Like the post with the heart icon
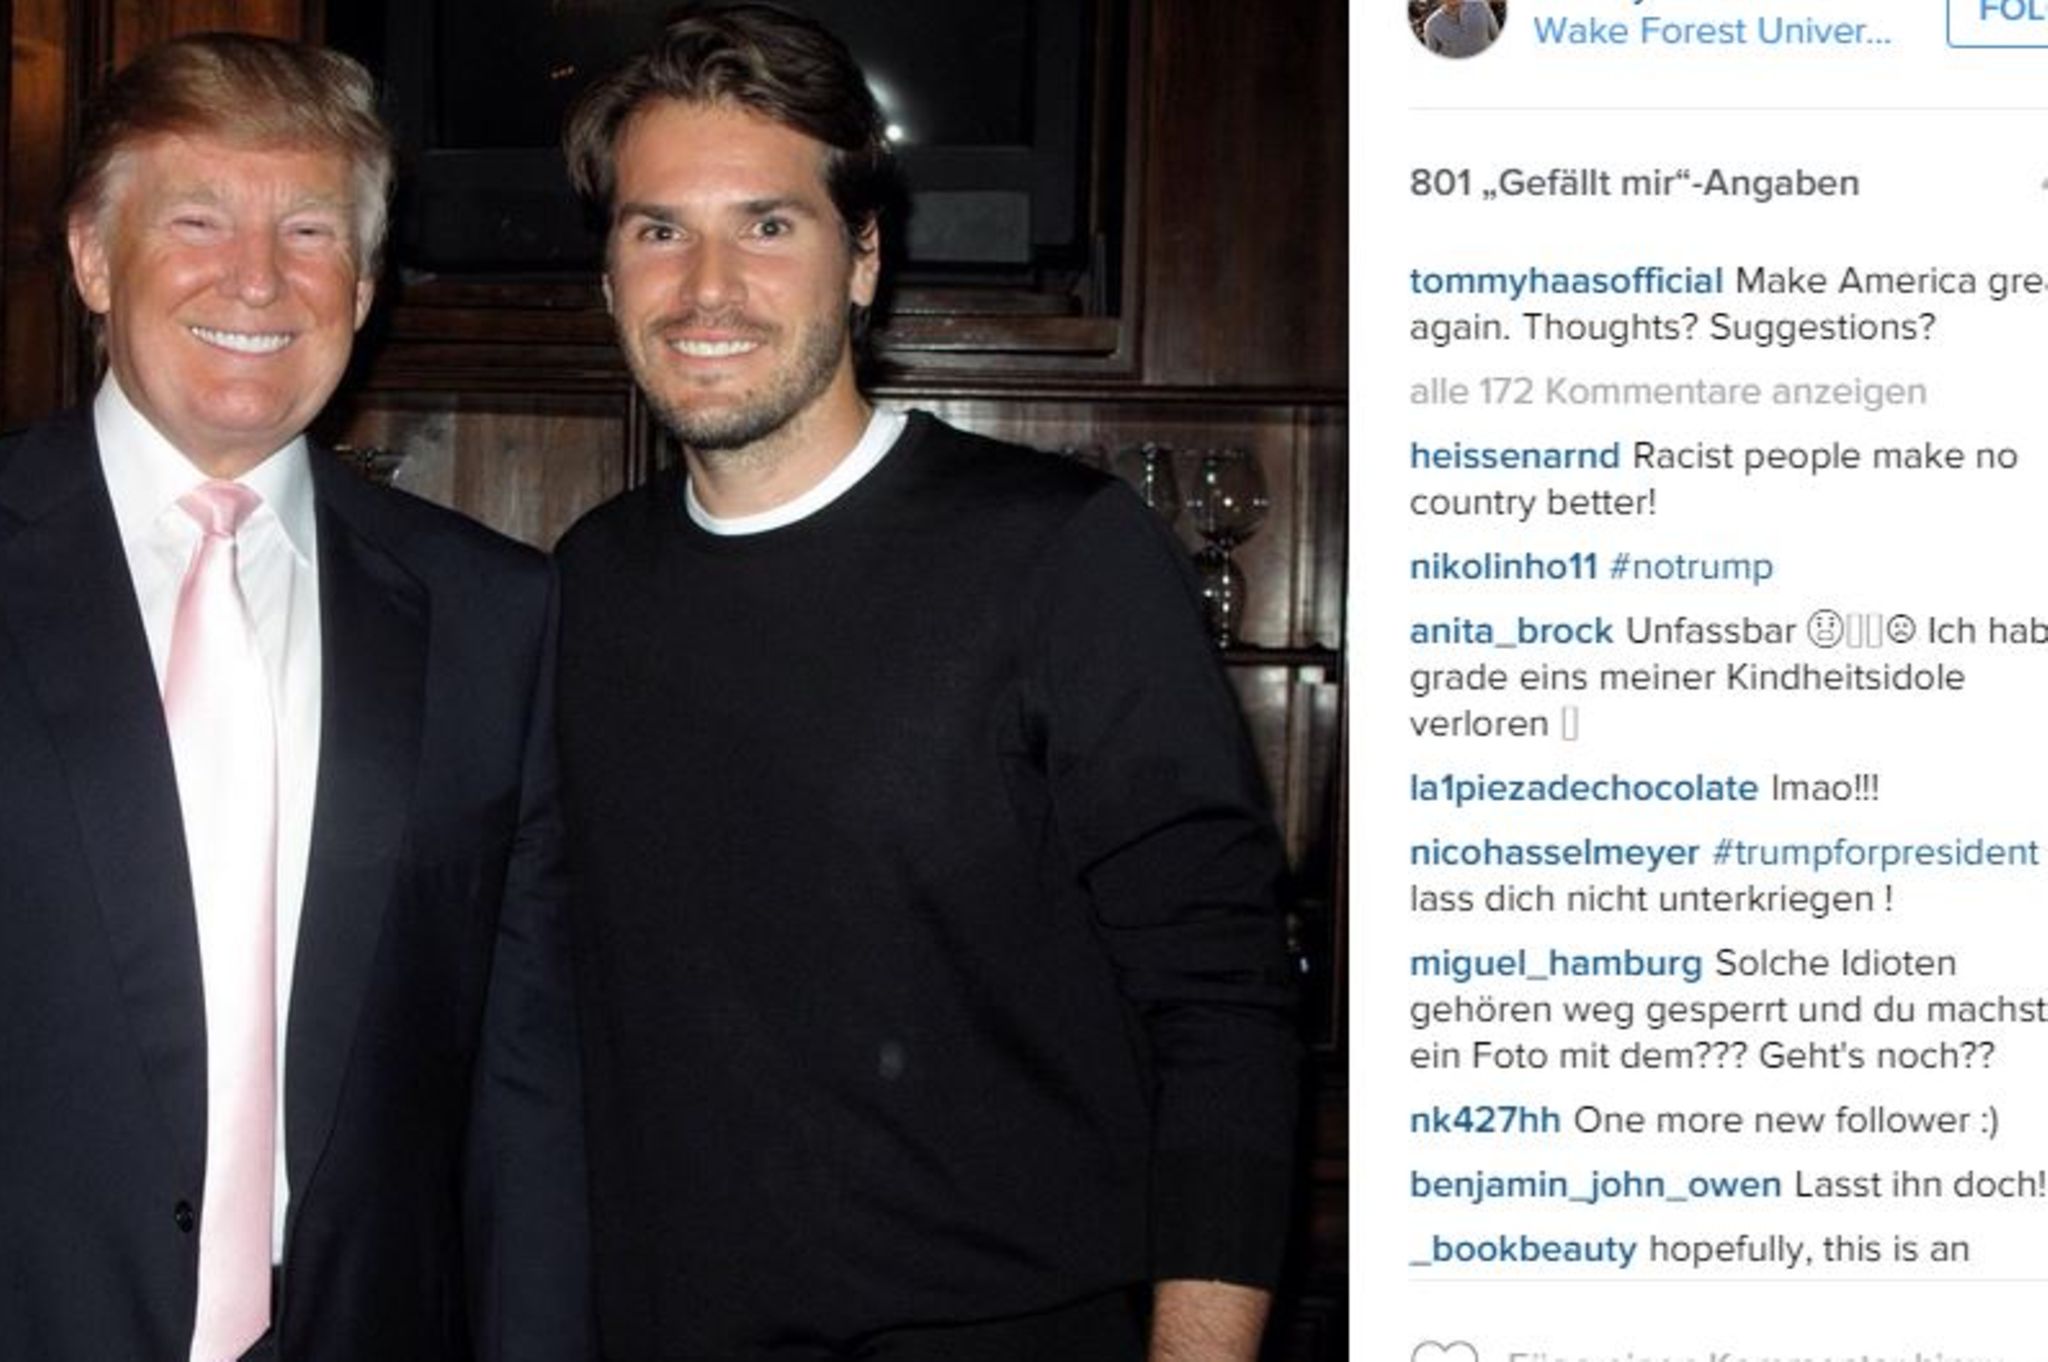 (x=1443, y=1352)
